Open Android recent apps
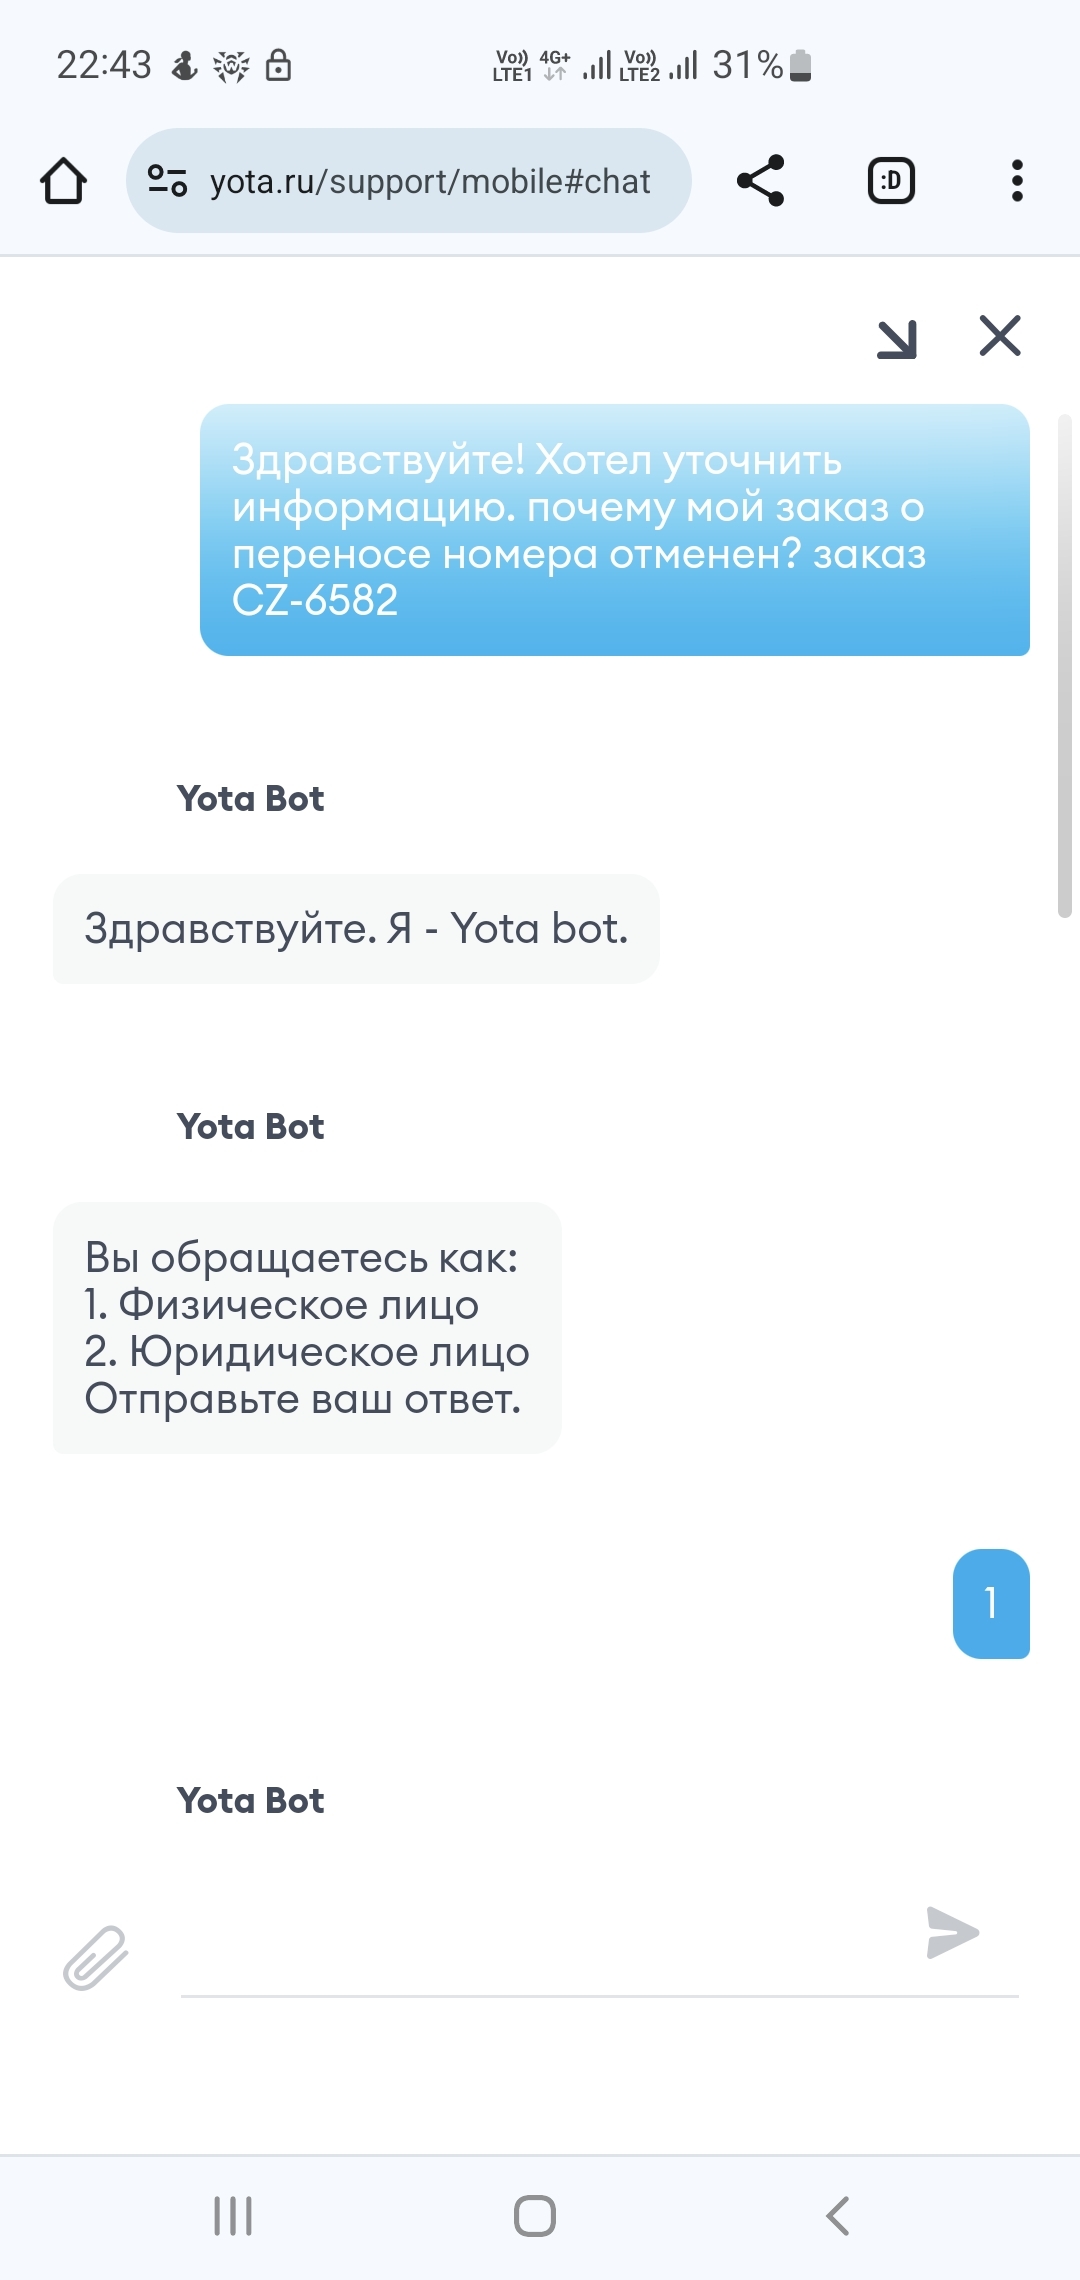The width and height of the screenshot is (1080, 2280). click(233, 2215)
